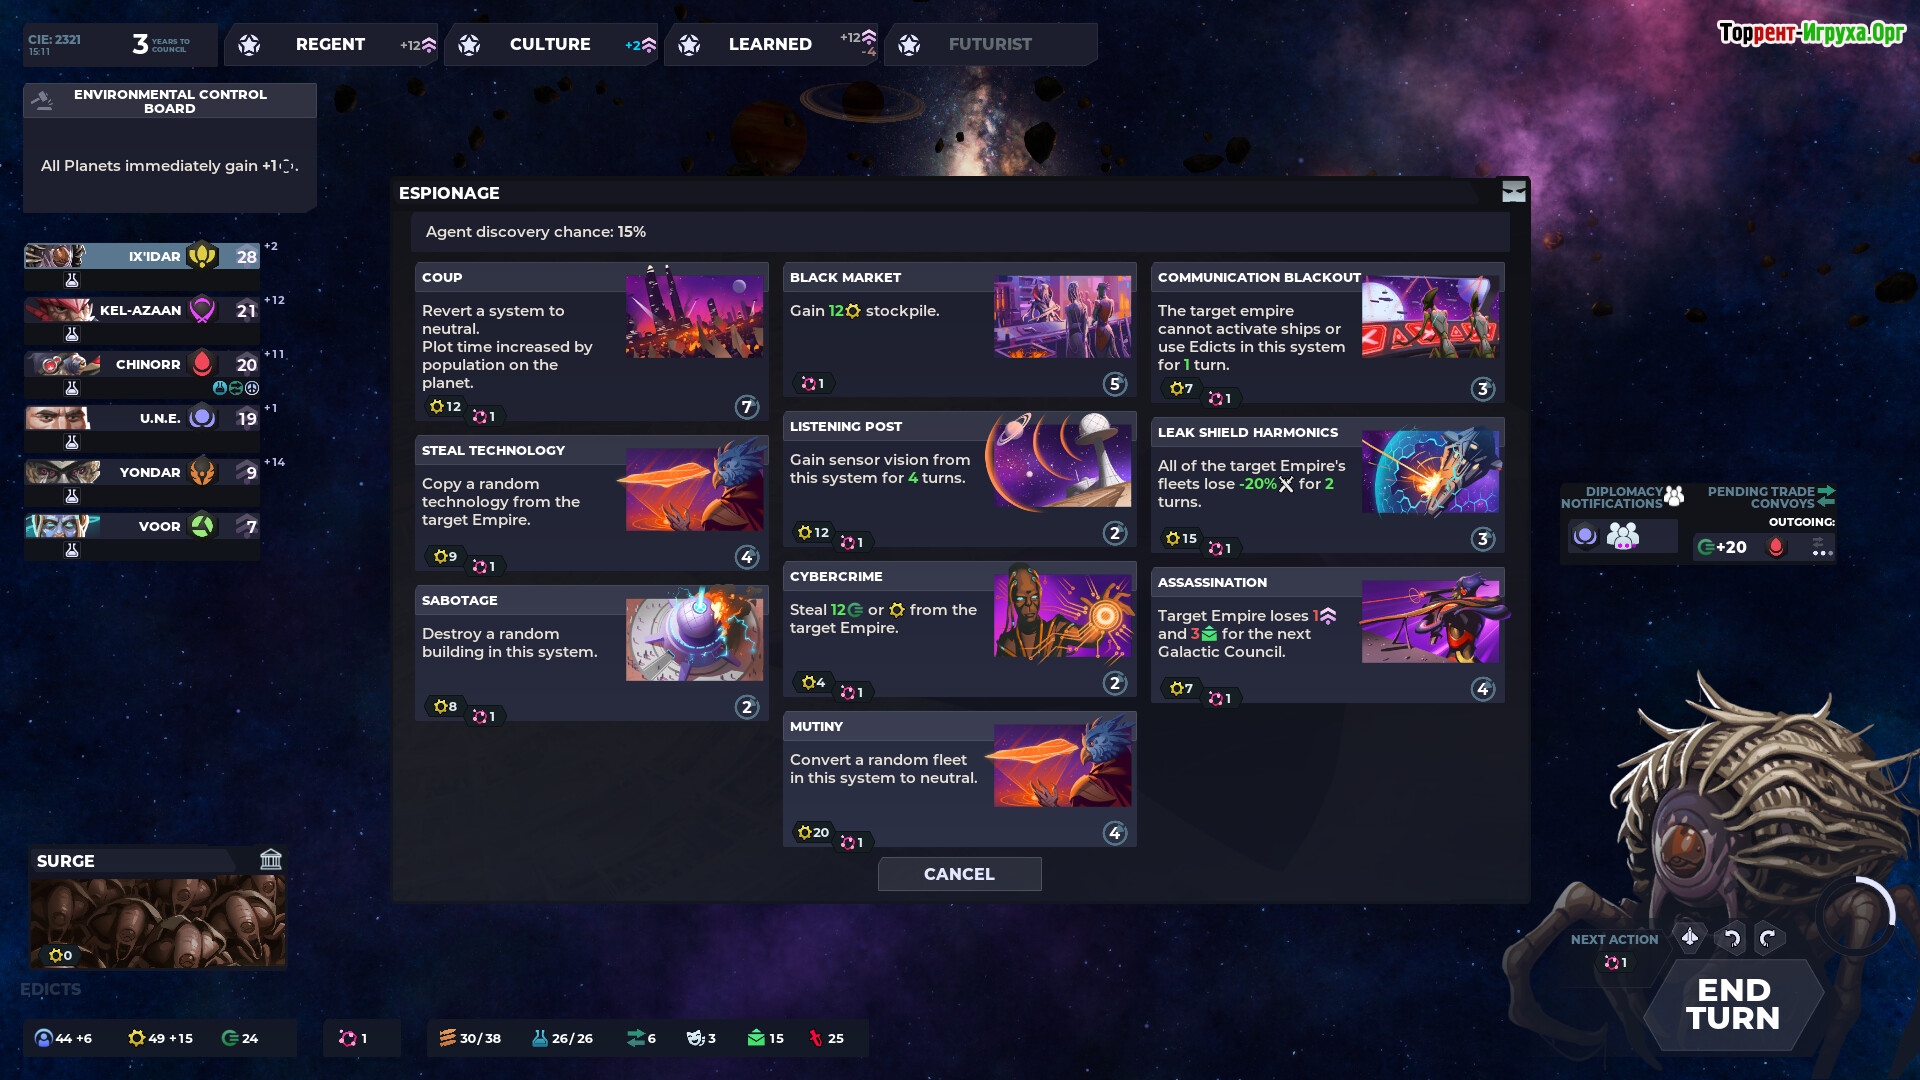Open the Surge edict building icon
Screen dimensions: 1920x1080
pos(271,860)
